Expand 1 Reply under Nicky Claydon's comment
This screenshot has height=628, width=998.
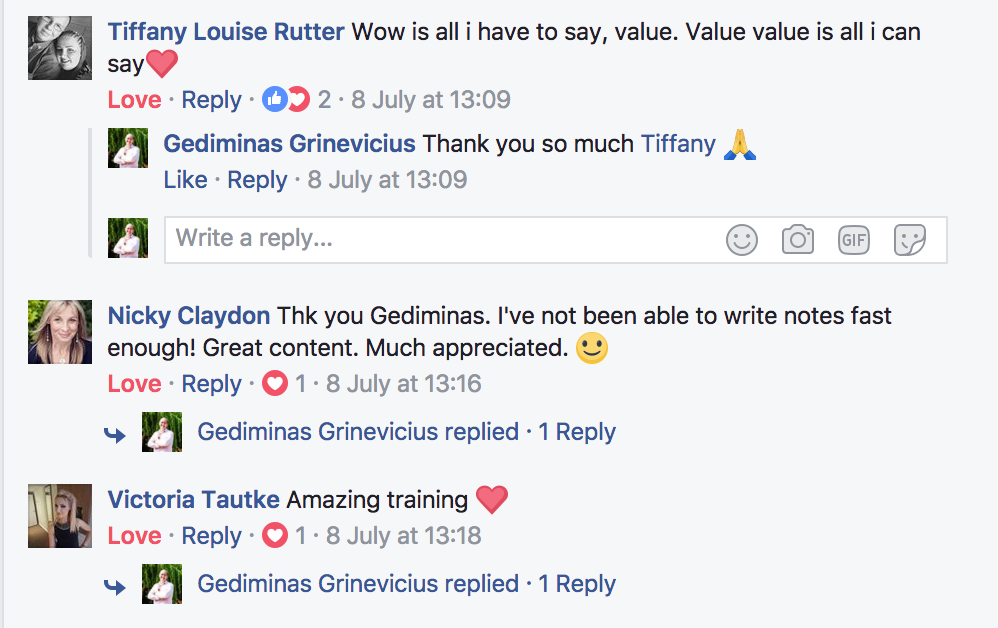(577, 432)
